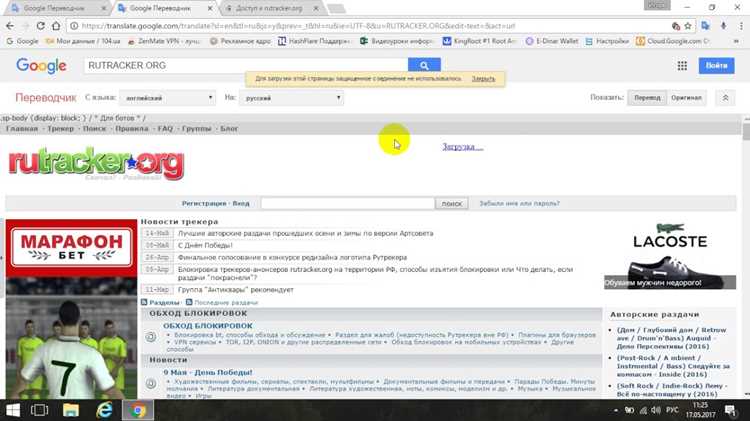Open E-Dinar Wallet bookmark

(x=552, y=41)
